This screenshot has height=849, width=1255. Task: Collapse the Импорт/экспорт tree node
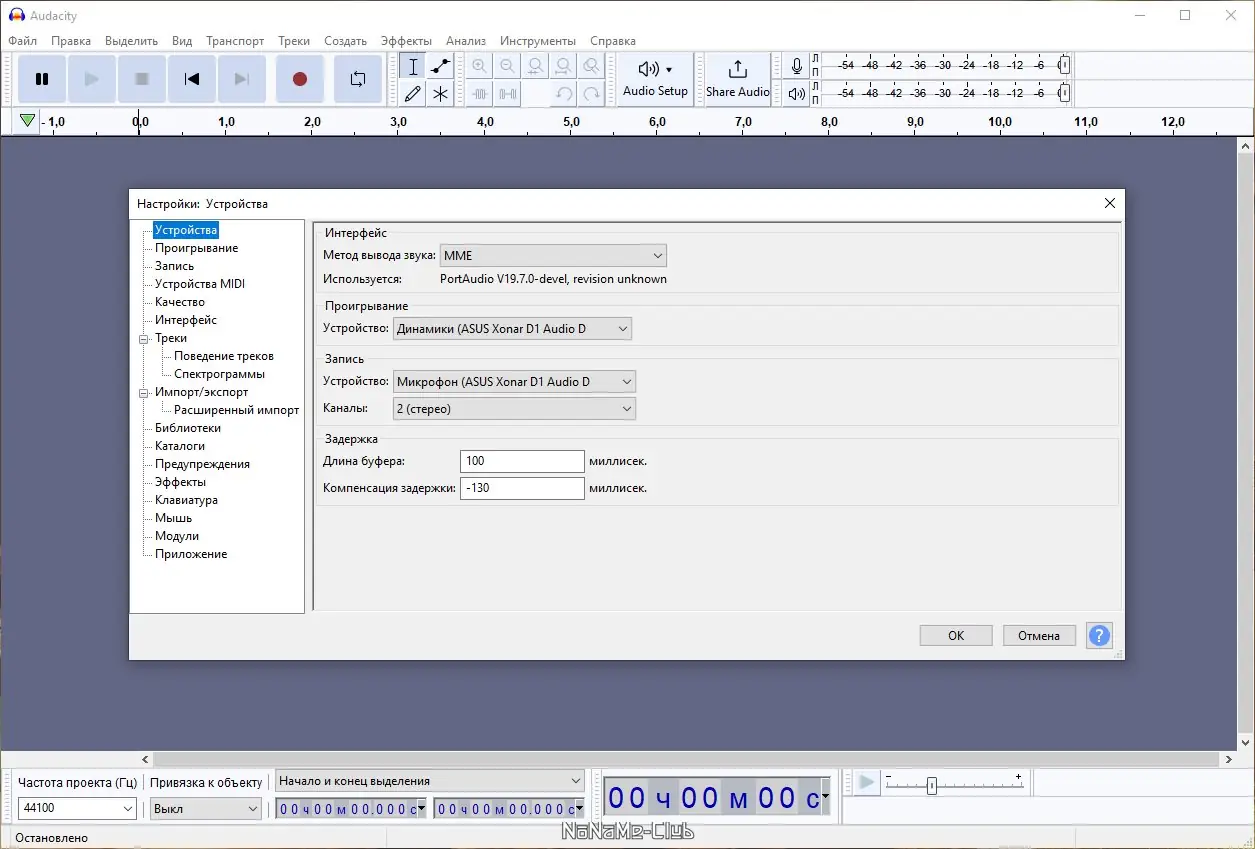click(x=144, y=393)
